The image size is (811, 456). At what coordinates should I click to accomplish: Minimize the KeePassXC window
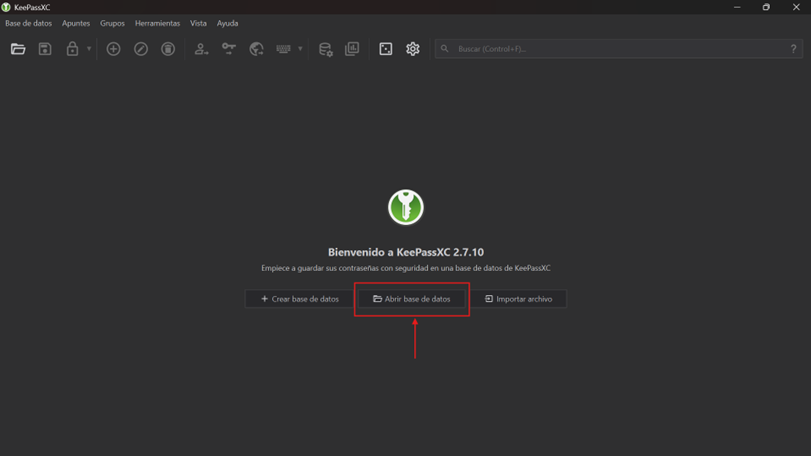[x=737, y=7]
